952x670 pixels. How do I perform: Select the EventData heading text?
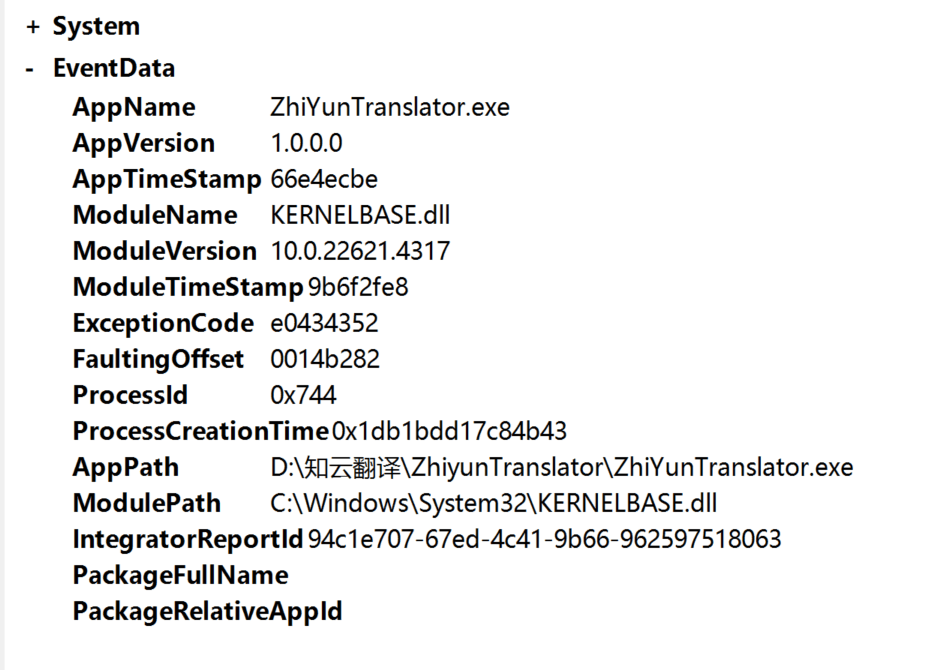(114, 68)
